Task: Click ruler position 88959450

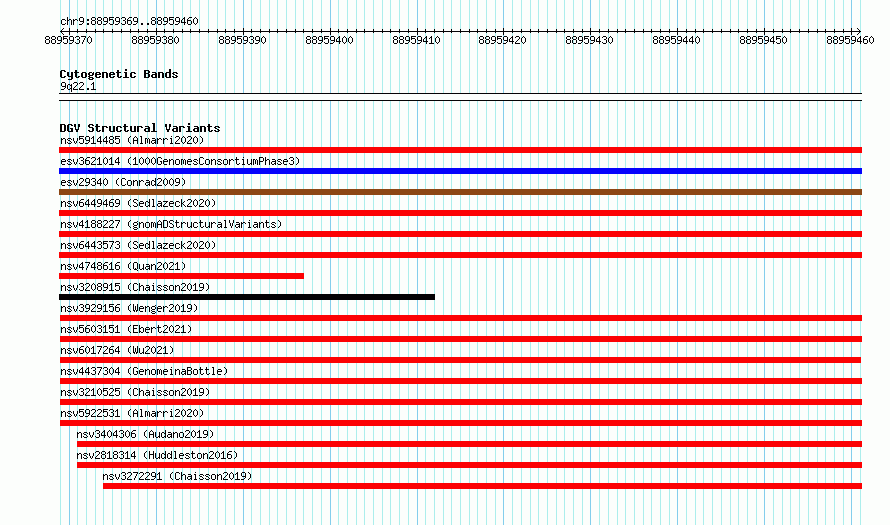Action: 763,40
